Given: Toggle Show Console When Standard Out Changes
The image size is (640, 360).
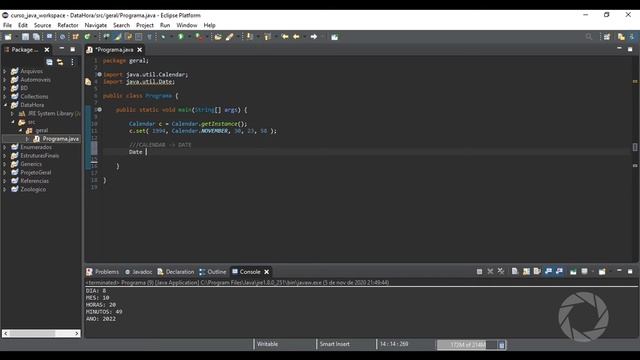Looking at the screenshot, I should pos(549,271).
